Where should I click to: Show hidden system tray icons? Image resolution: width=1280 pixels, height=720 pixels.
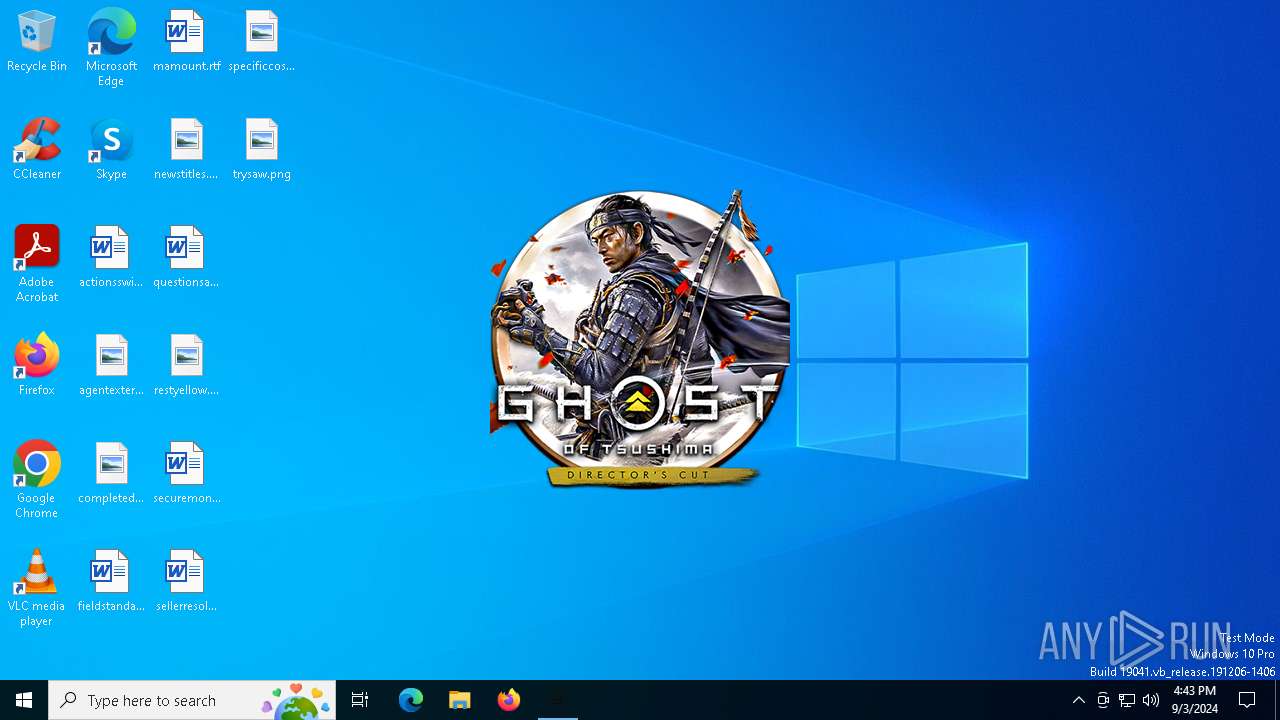pyautogui.click(x=1078, y=700)
